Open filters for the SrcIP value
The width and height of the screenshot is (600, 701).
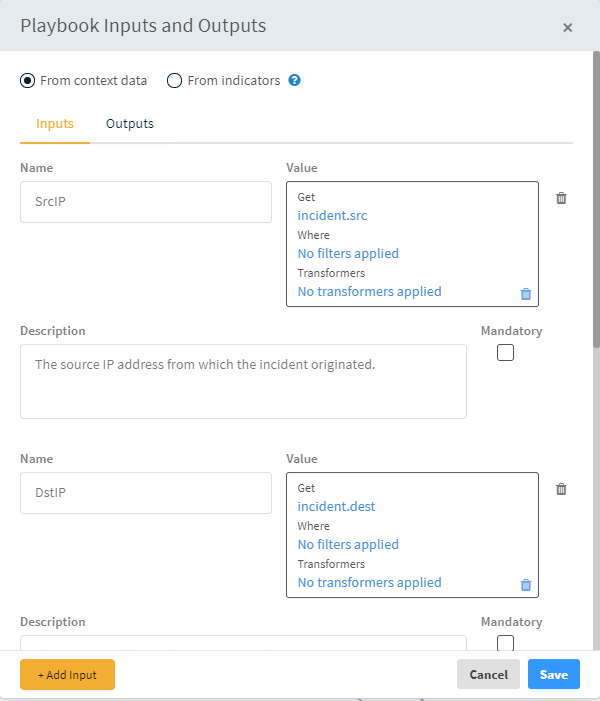[x=348, y=253]
